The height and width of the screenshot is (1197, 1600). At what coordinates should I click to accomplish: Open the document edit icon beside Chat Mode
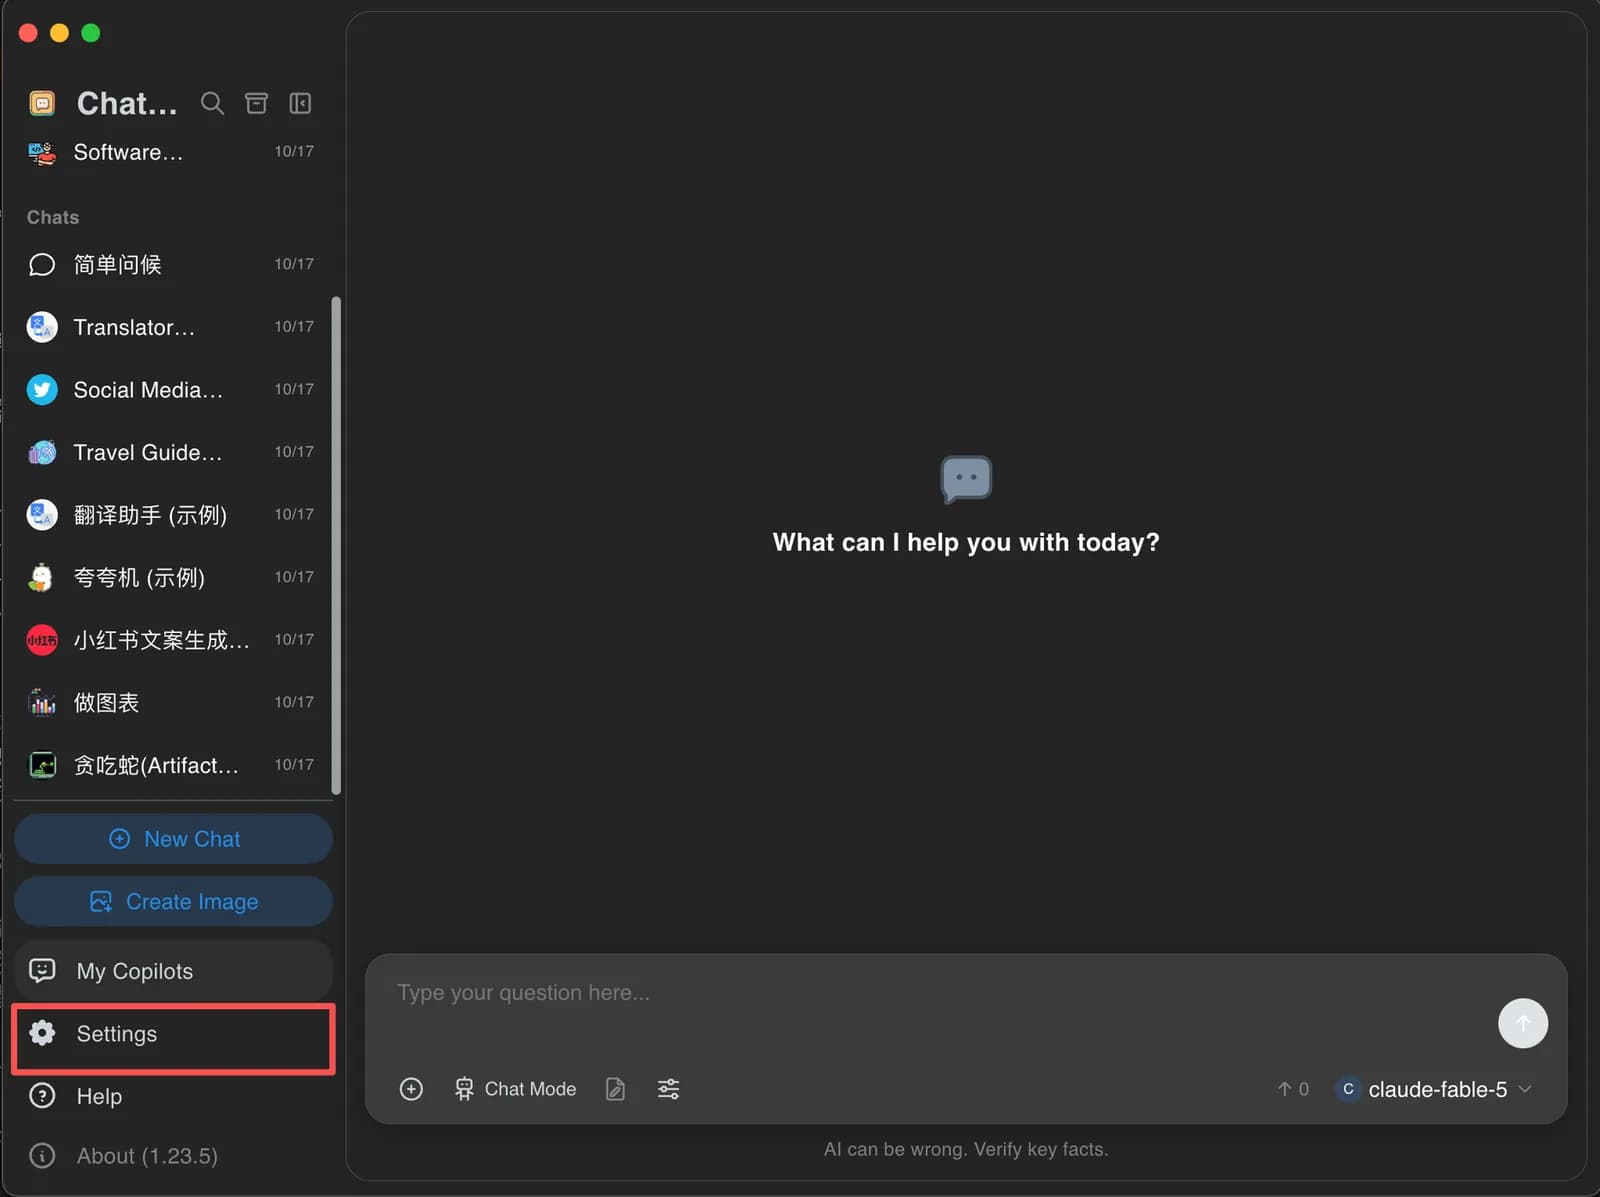(615, 1089)
